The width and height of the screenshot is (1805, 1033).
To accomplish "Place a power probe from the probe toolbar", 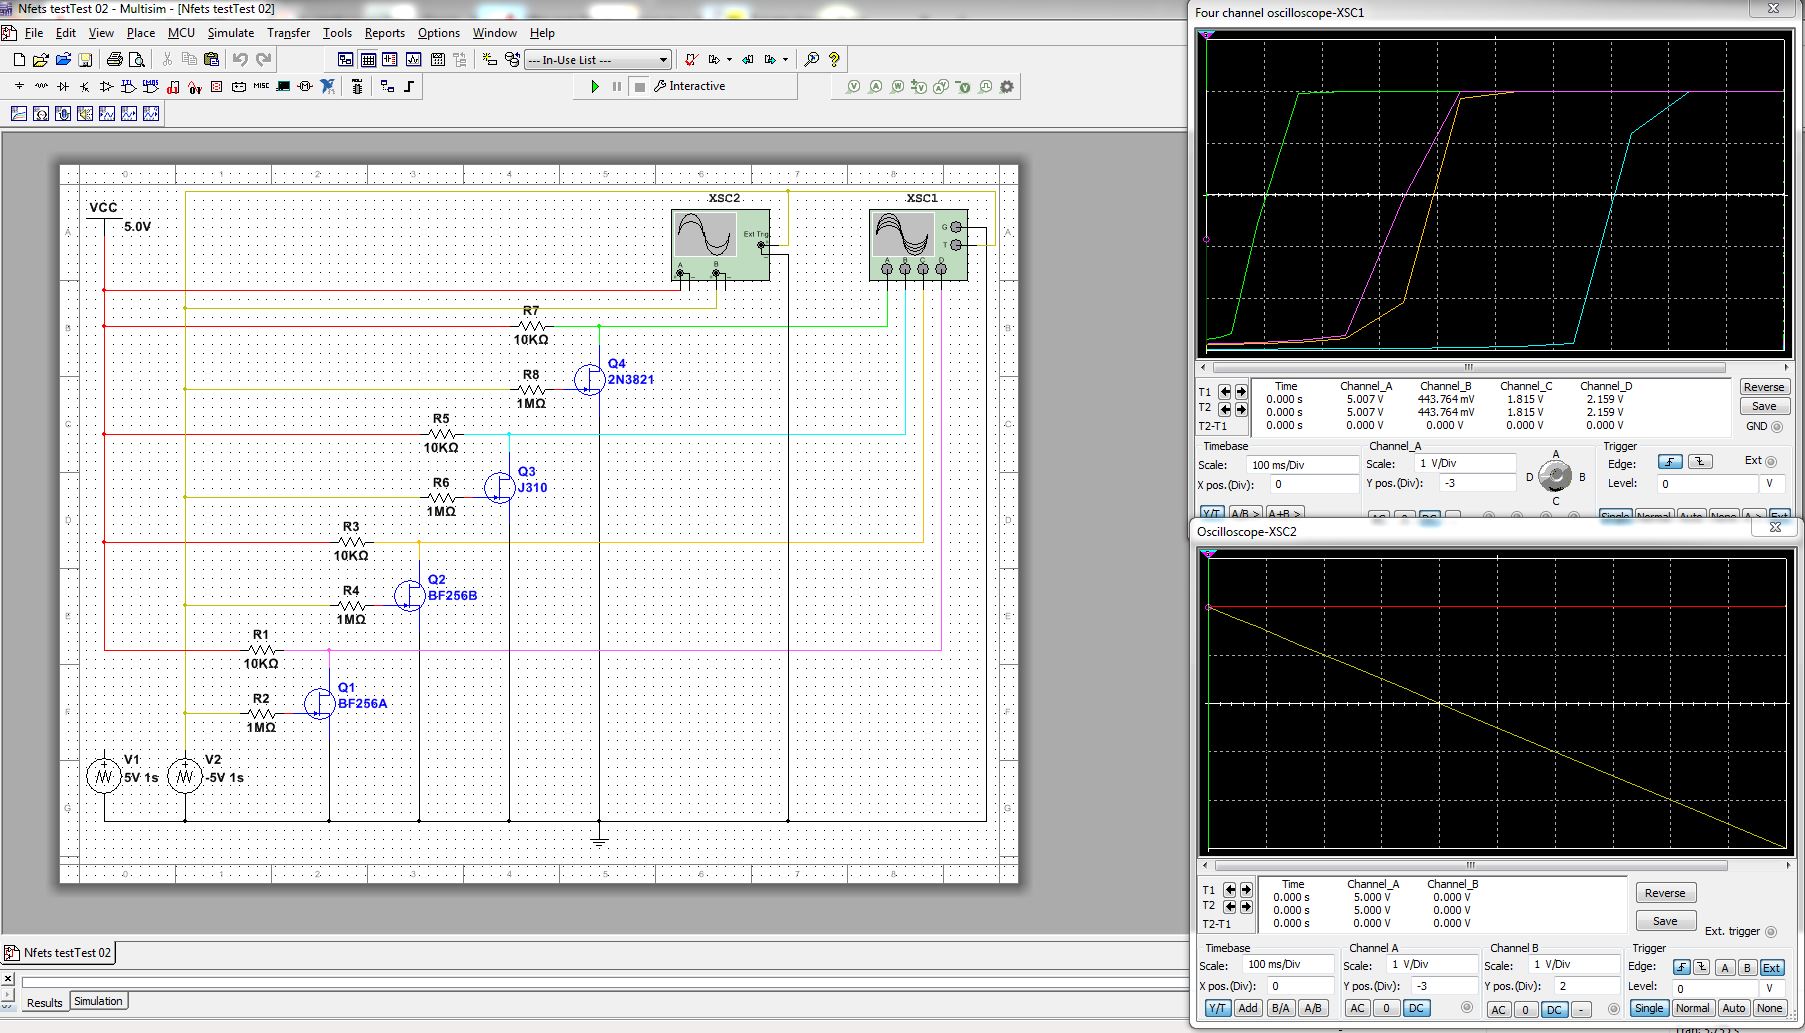I will point(897,87).
